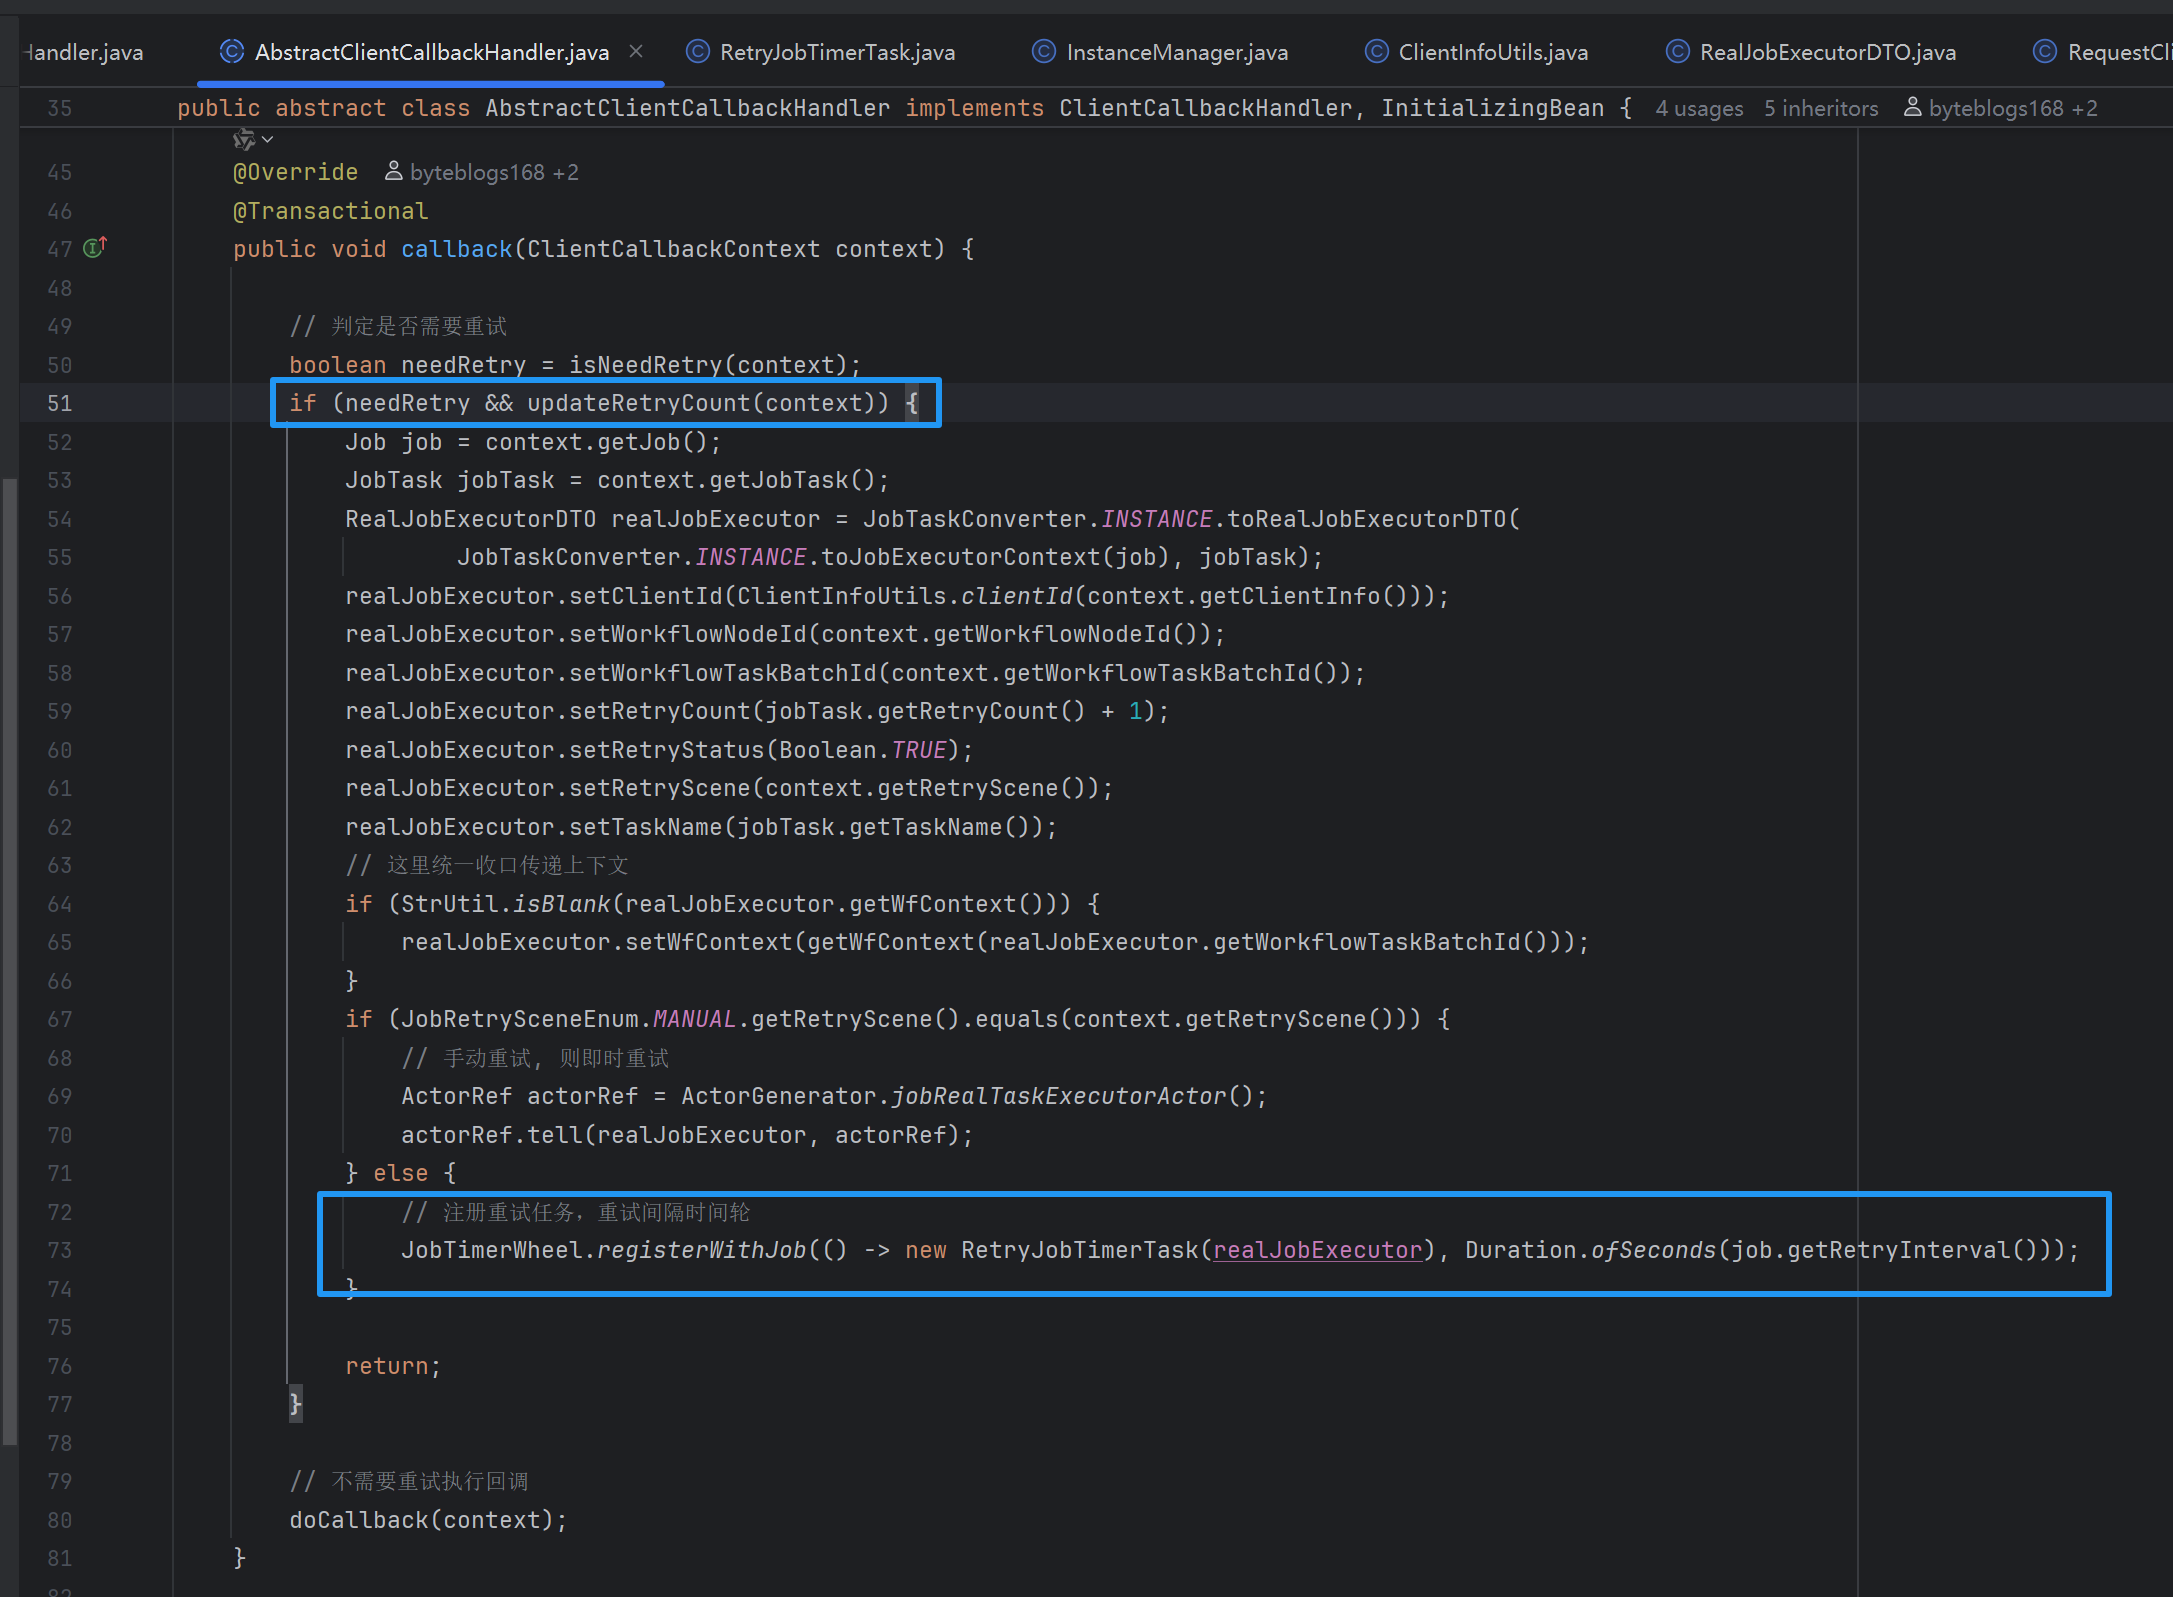This screenshot has width=2173, height=1597.
Task: Click the class icon on RetryJobTimerTask.java tab
Action: coord(697,52)
